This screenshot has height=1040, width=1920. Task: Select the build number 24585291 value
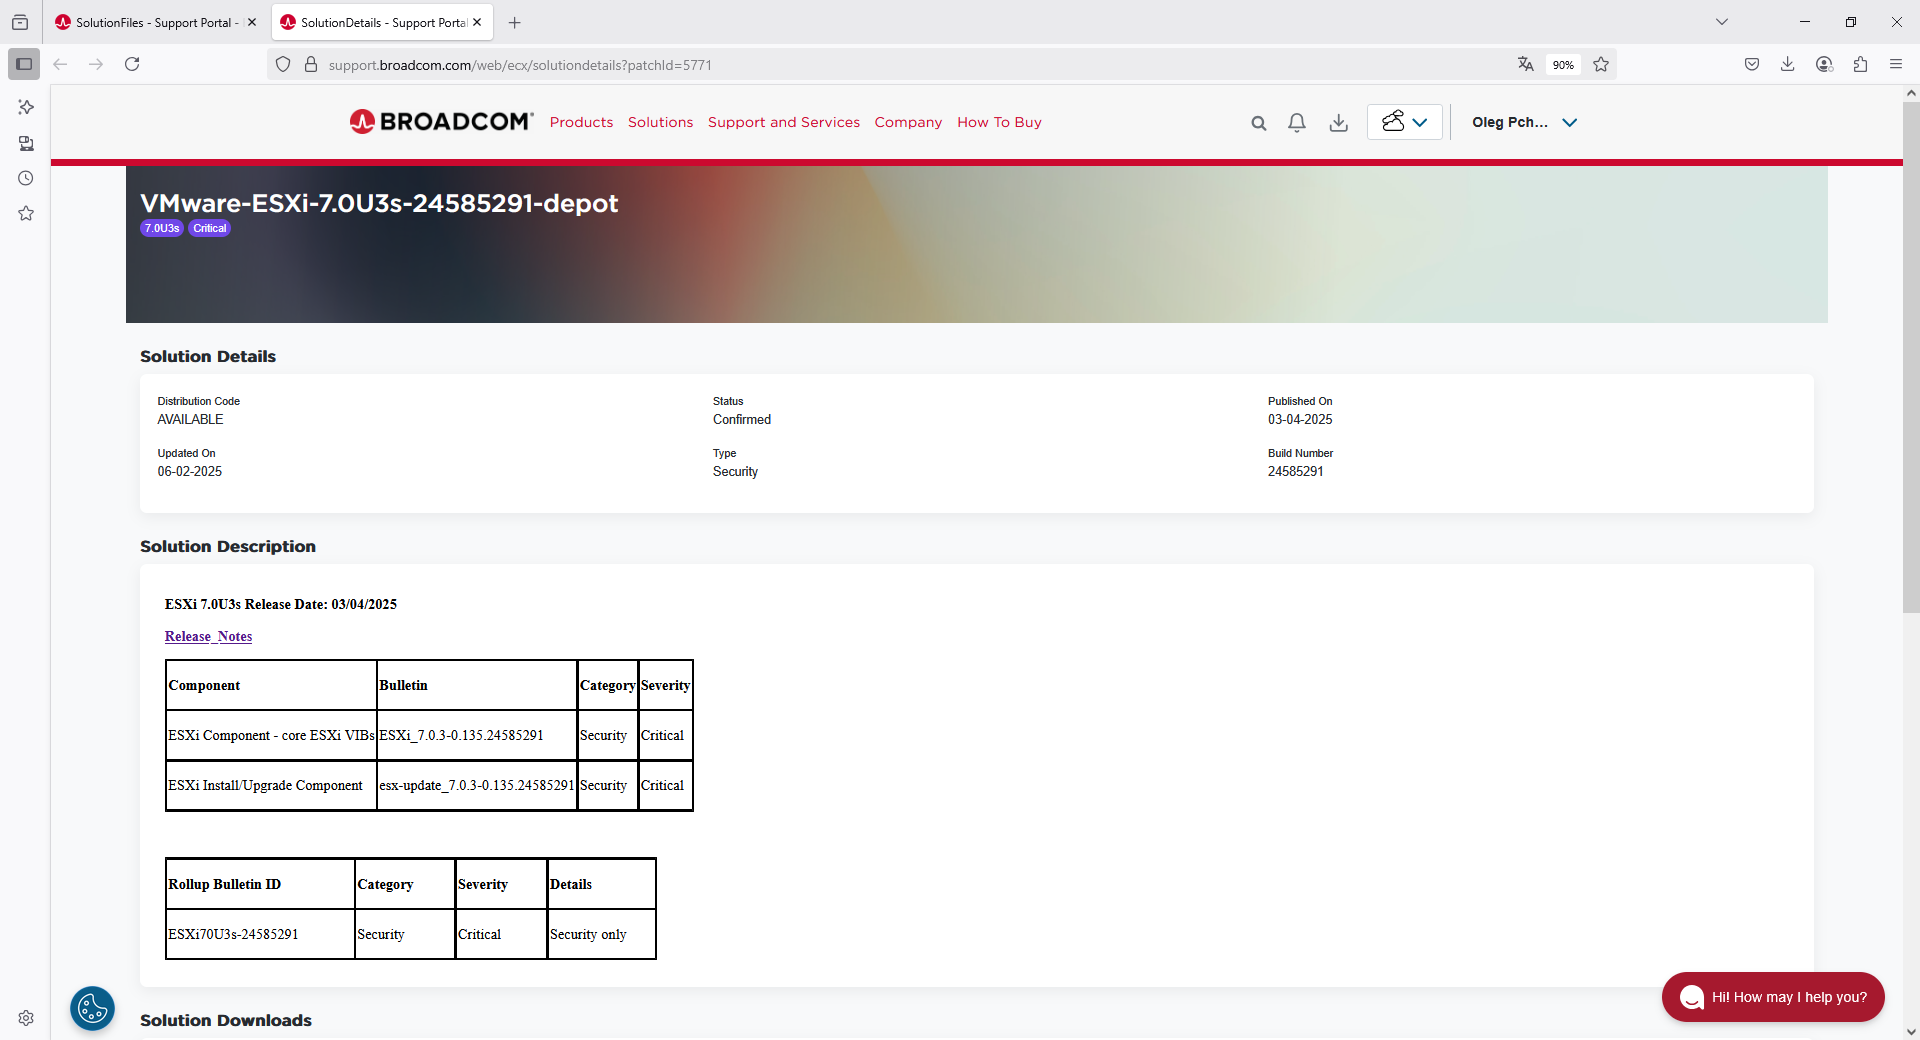point(1295,472)
